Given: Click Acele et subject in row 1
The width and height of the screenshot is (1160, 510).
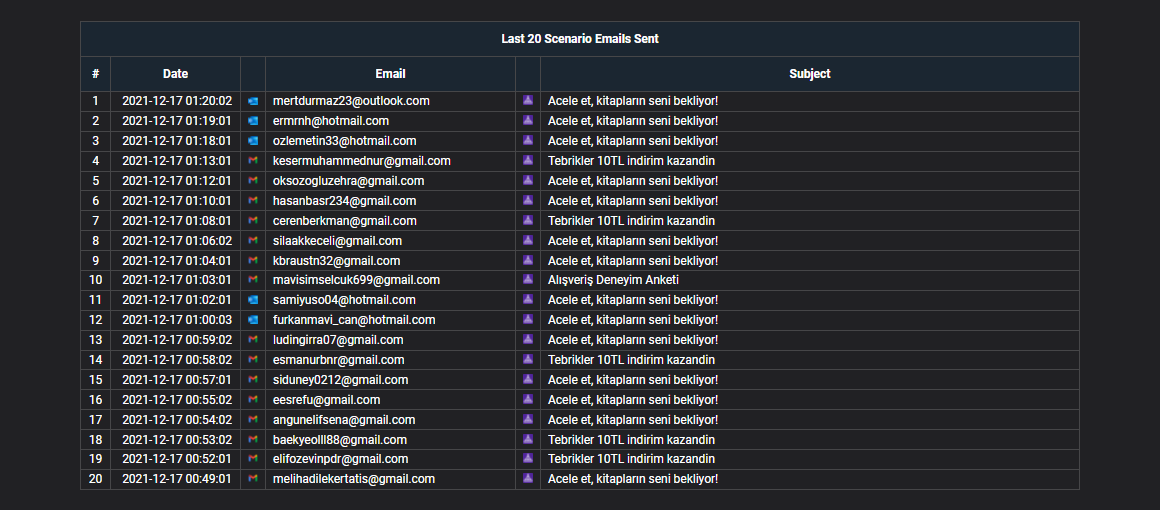Looking at the screenshot, I should pyautogui.click(x=633, y=101).
